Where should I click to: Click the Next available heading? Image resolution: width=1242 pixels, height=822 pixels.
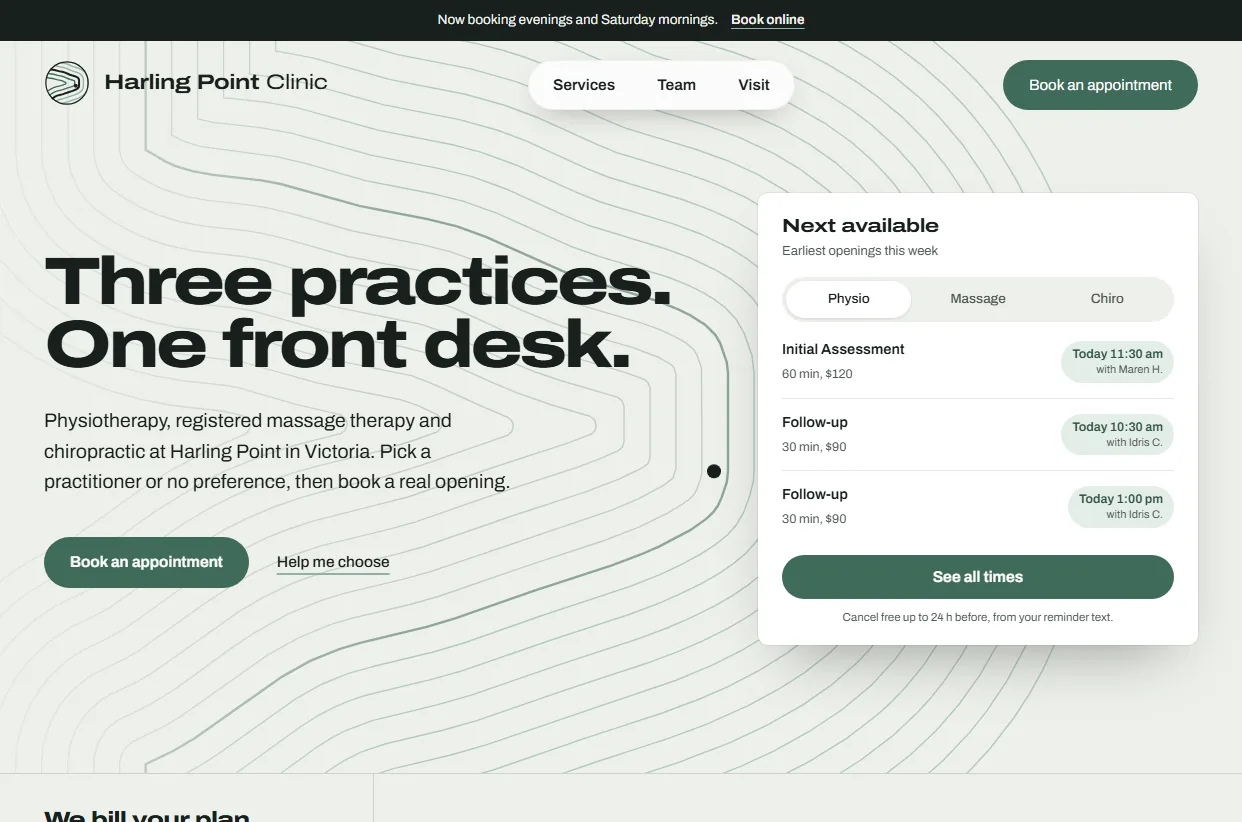coord(860,225)
